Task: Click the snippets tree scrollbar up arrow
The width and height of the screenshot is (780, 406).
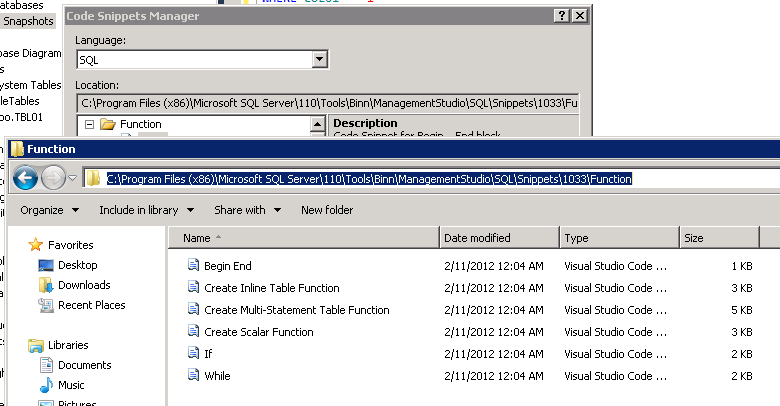Action: pyautogui.click(x=318, y=123)
